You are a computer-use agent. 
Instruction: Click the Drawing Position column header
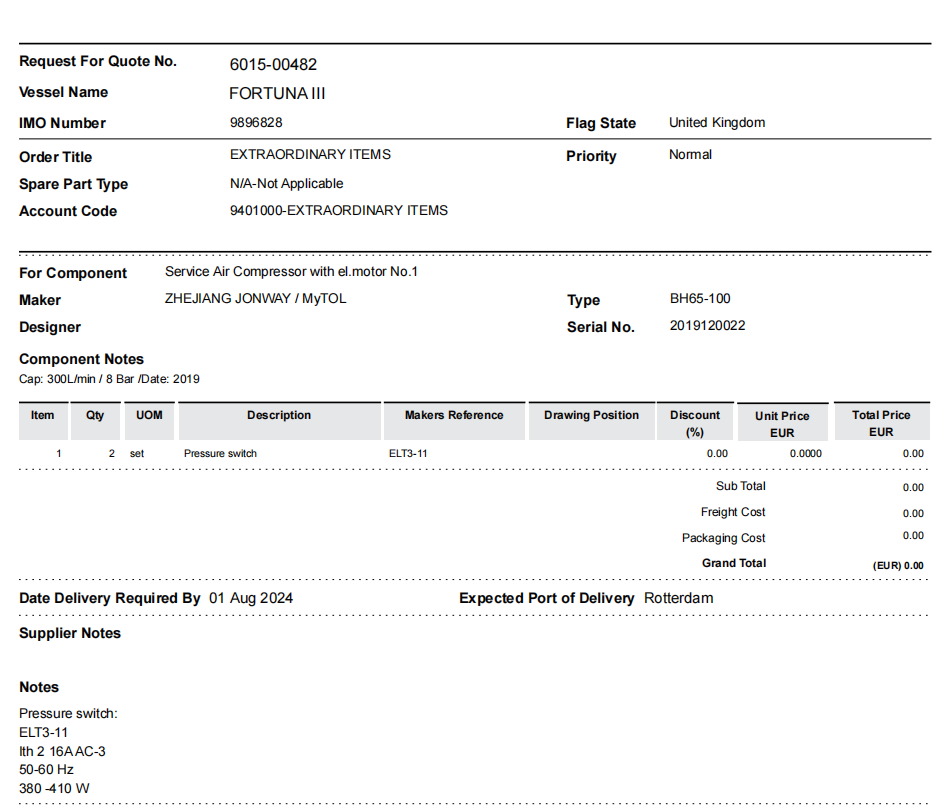pos(591,416)
